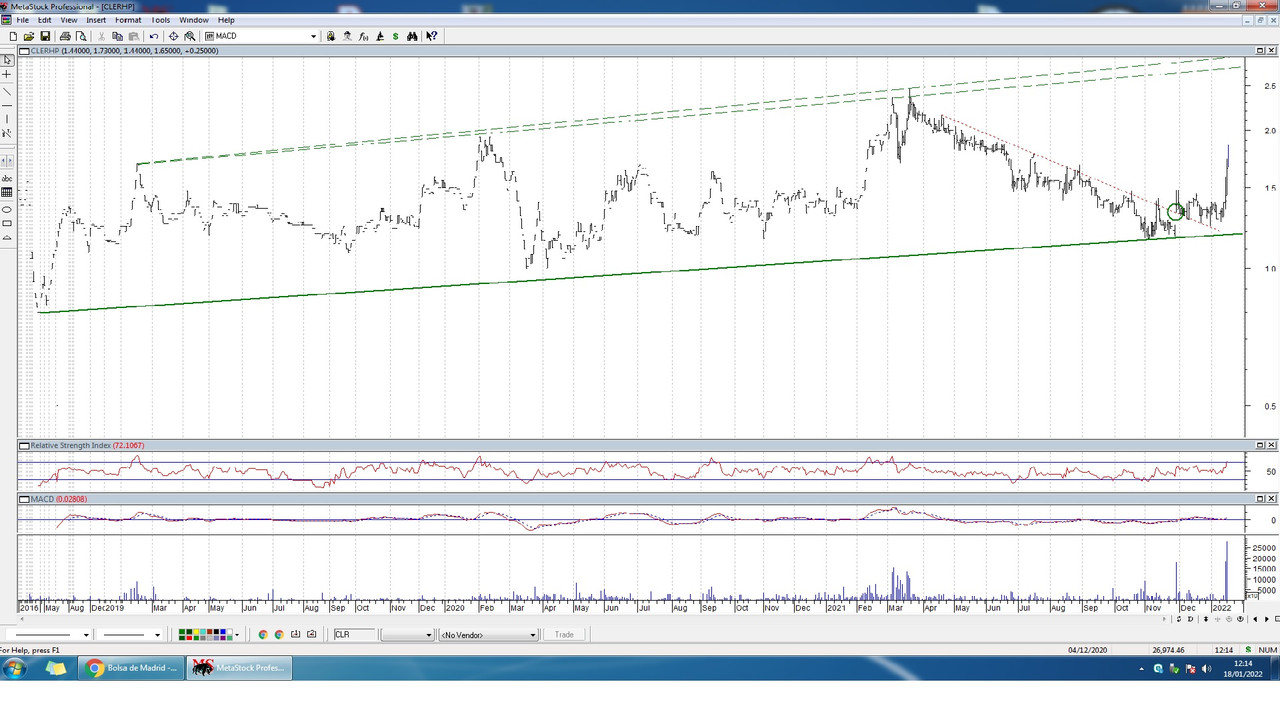Save chart with floppy disk icon
The width and height of the screenshot is (1280, 720).
click(x=45, y=36)
